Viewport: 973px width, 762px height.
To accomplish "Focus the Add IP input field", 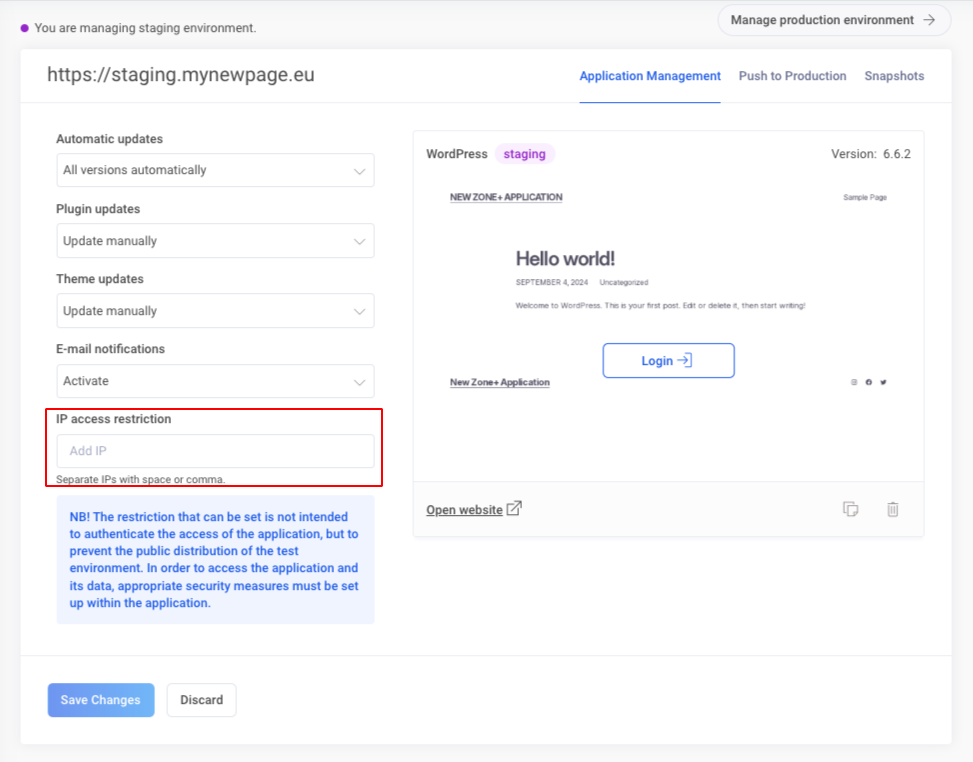I will (x=215, y=451).
